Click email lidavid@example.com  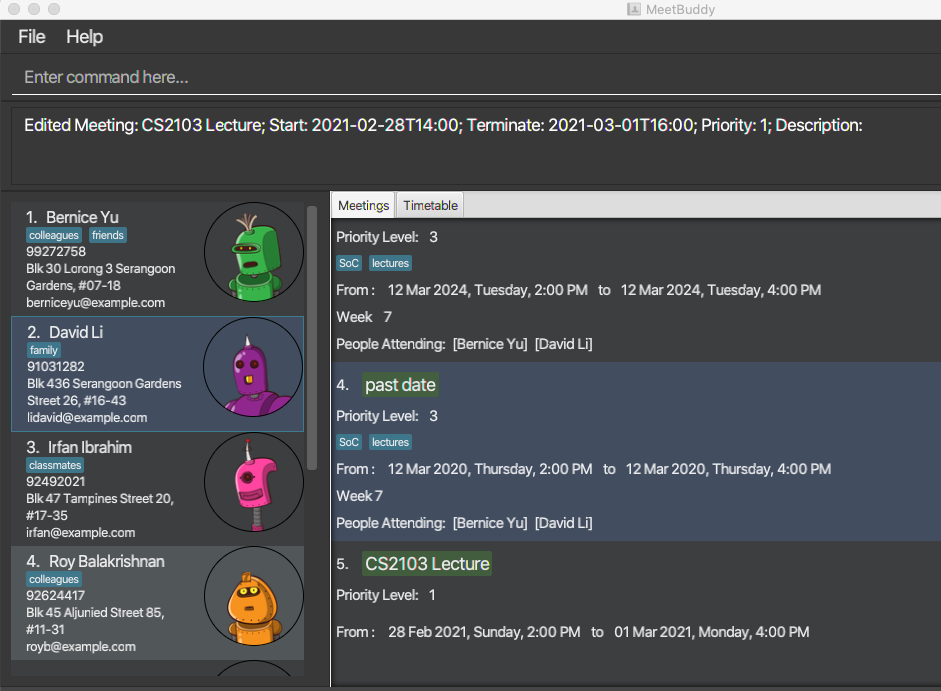[x=87, y=417]
